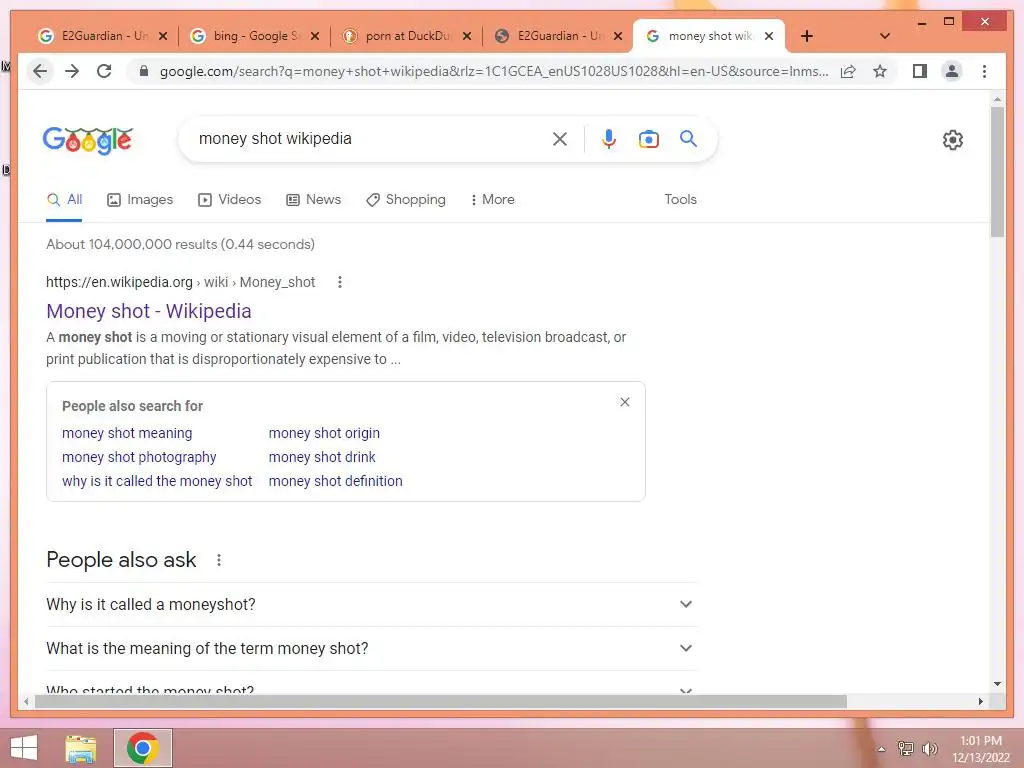Open the Chrome three-dot menu
Screen dimensions: 1024x768
pos(984,71)
